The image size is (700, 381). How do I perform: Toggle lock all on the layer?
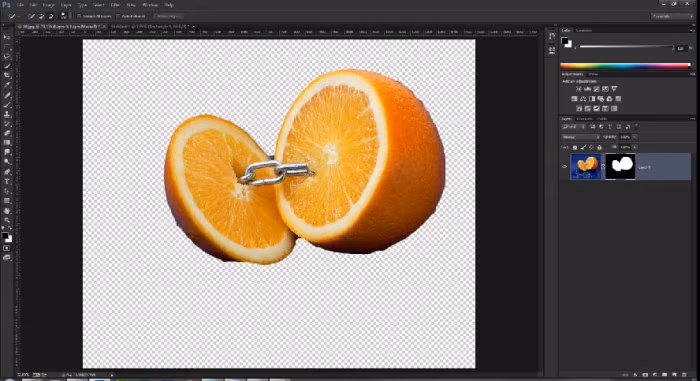coord(599,147)
